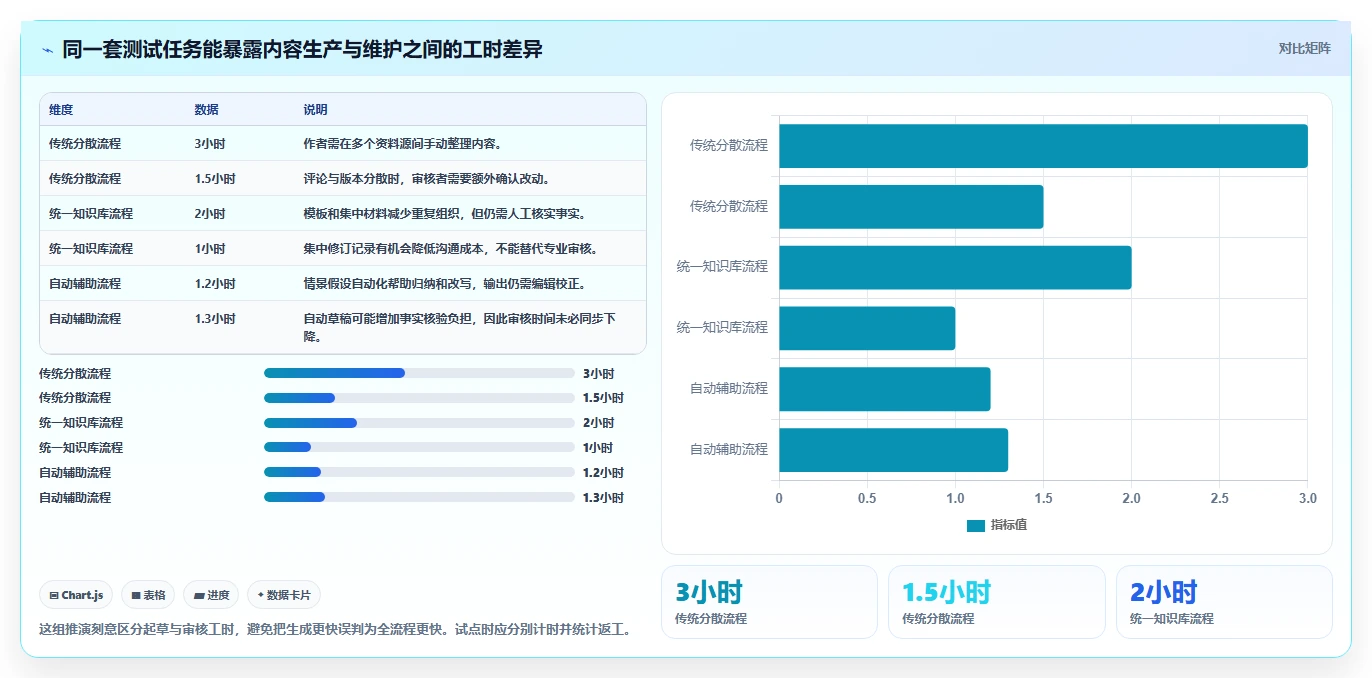1372x678 pixels.
Task: Click the table row text 作者需在多个资源间手动整理内容
Action: 403,143
